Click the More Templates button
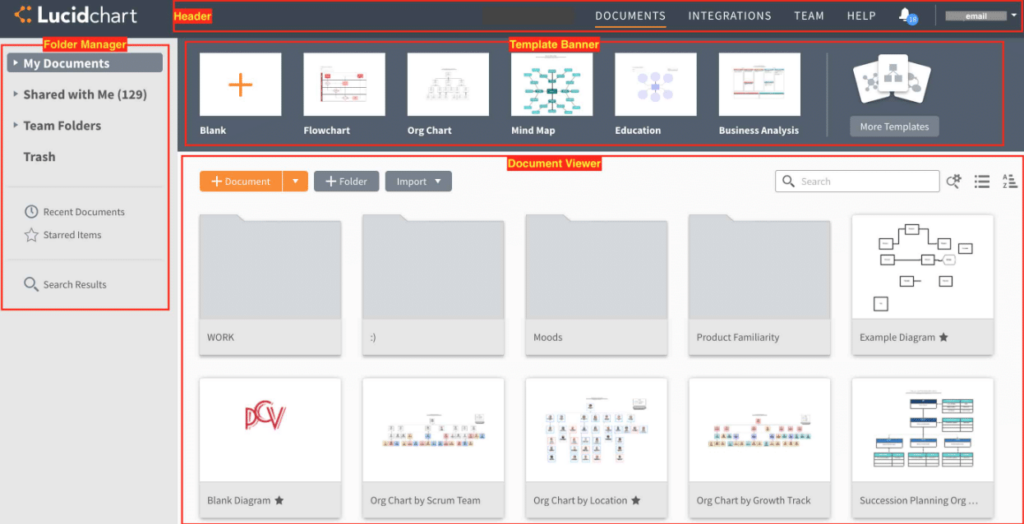This screenshot has width=1024, height=524. coord(894,127)
